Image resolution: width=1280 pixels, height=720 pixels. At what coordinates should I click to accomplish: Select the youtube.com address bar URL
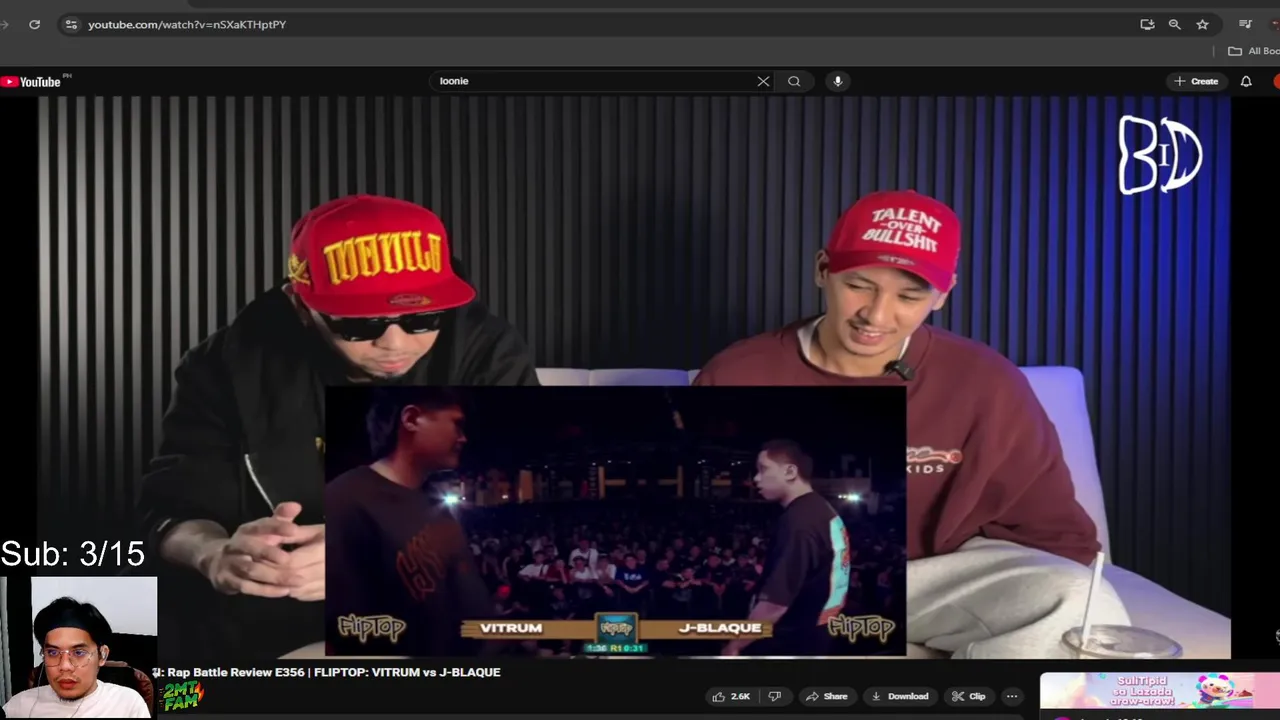point(187,24)
